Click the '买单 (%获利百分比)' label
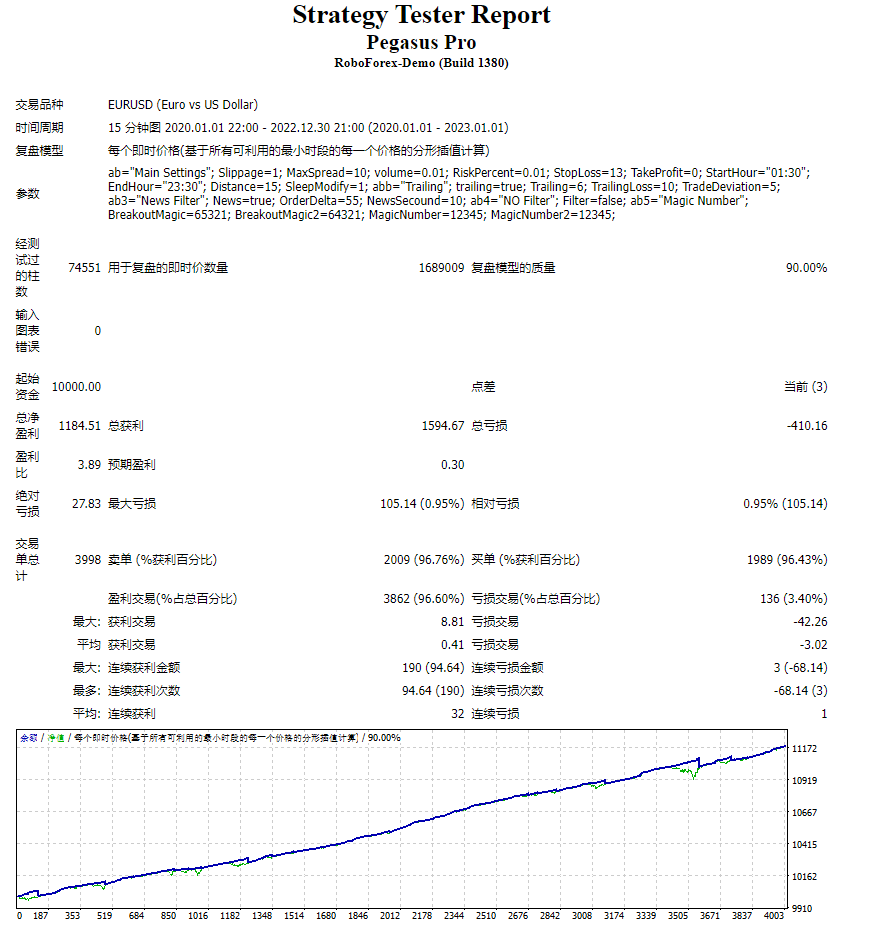Viewport: 872px width, 927px height. coord(525,559)
